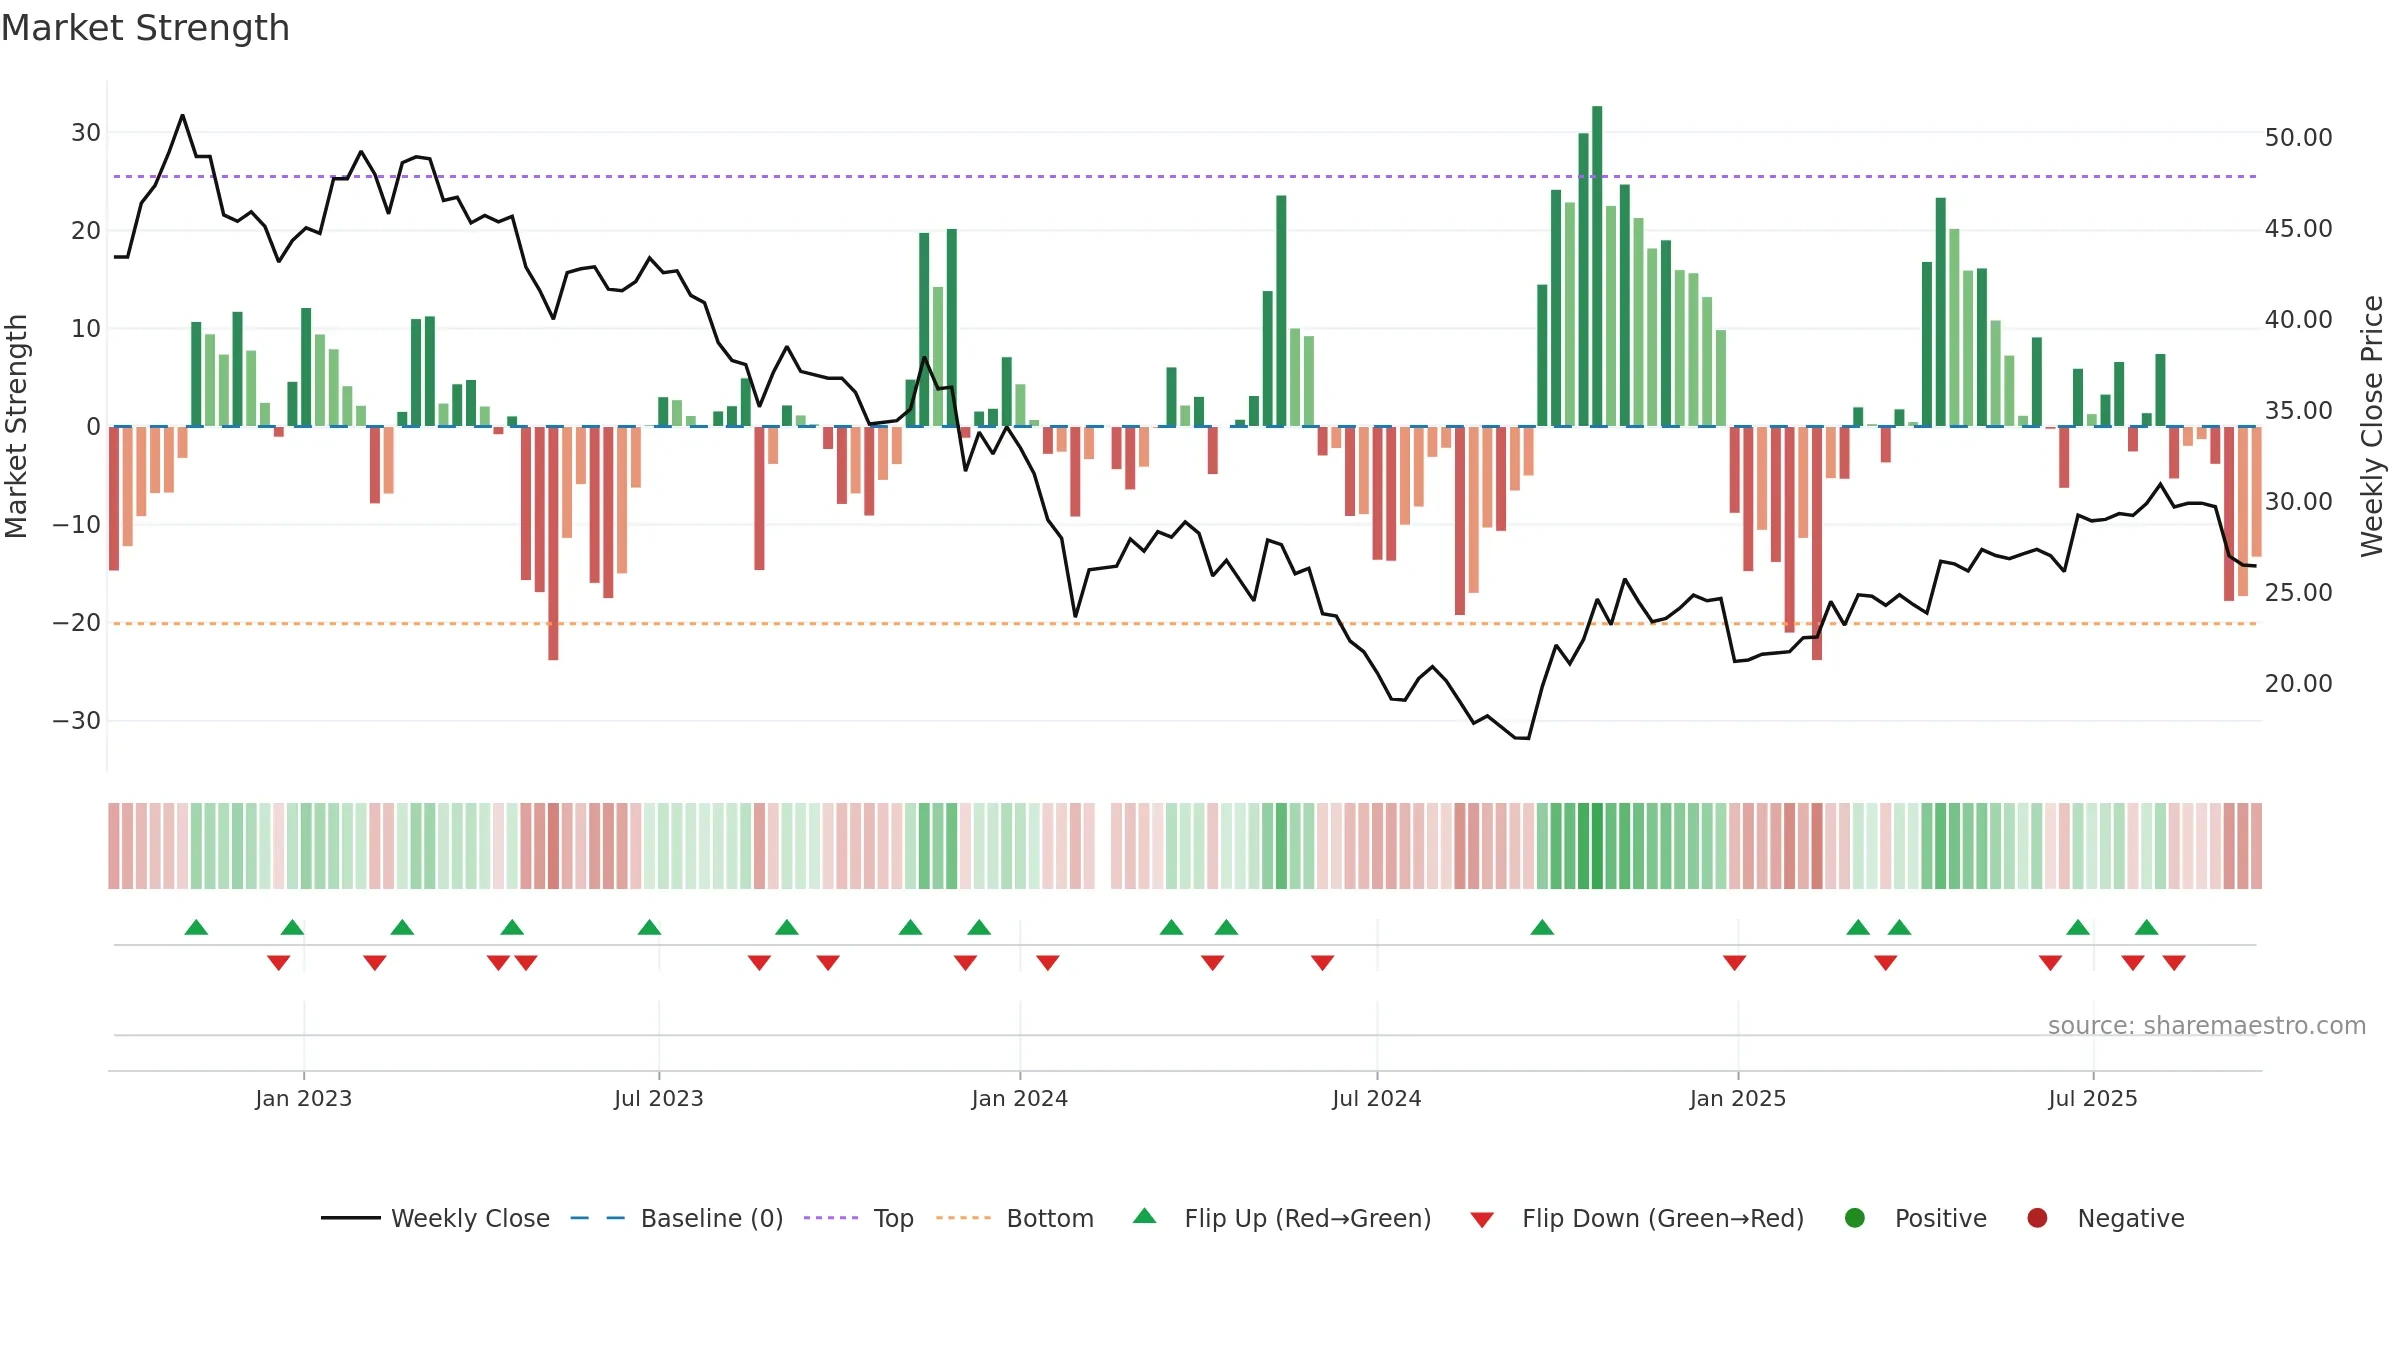Screen dimensions: 2400x1350
Task: Click the Jan 2023 axis label
Action: pos(304,1098)
